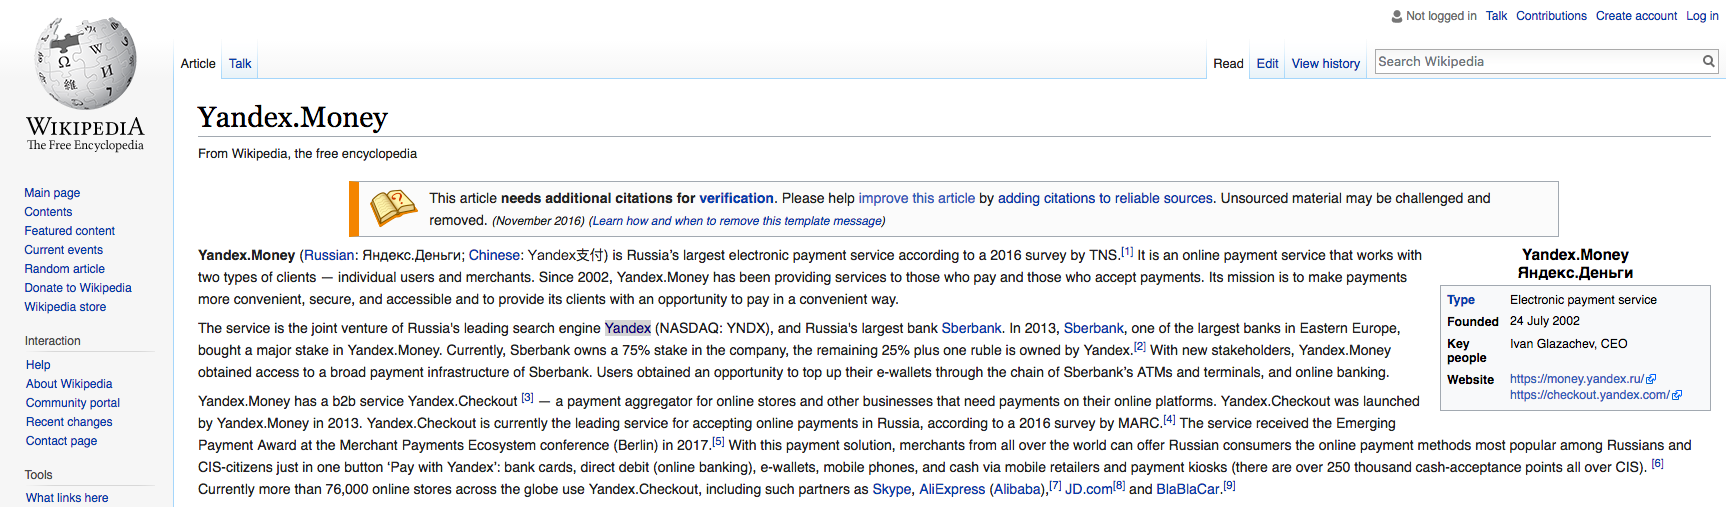The image size is (1726, 507).
Task: Open the Skype link
Action: point(892,489)
